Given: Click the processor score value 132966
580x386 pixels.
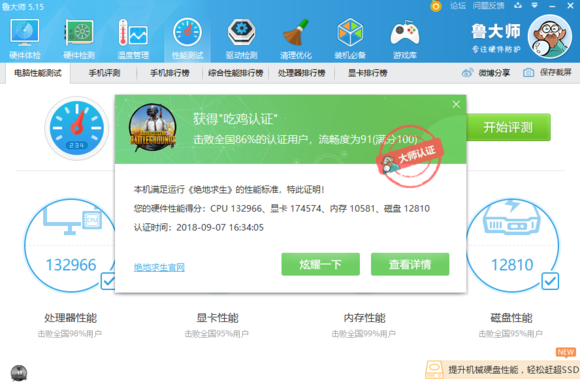Looking at the screenshot, I should [x=71, y=265].
